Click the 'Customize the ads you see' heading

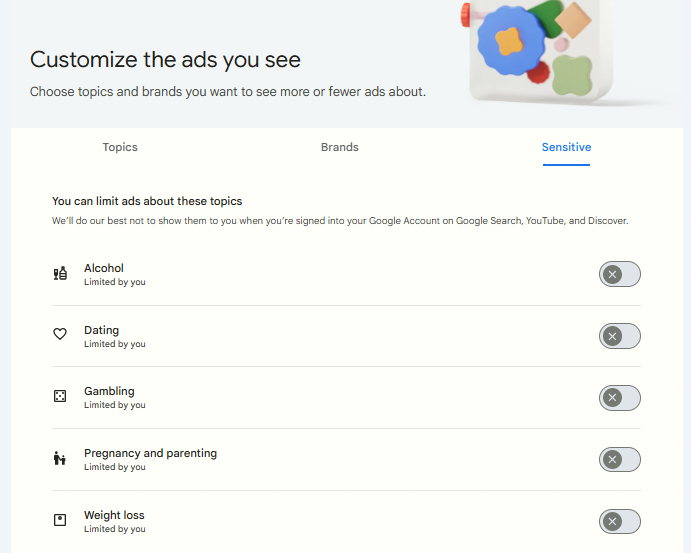coord(165,59)
